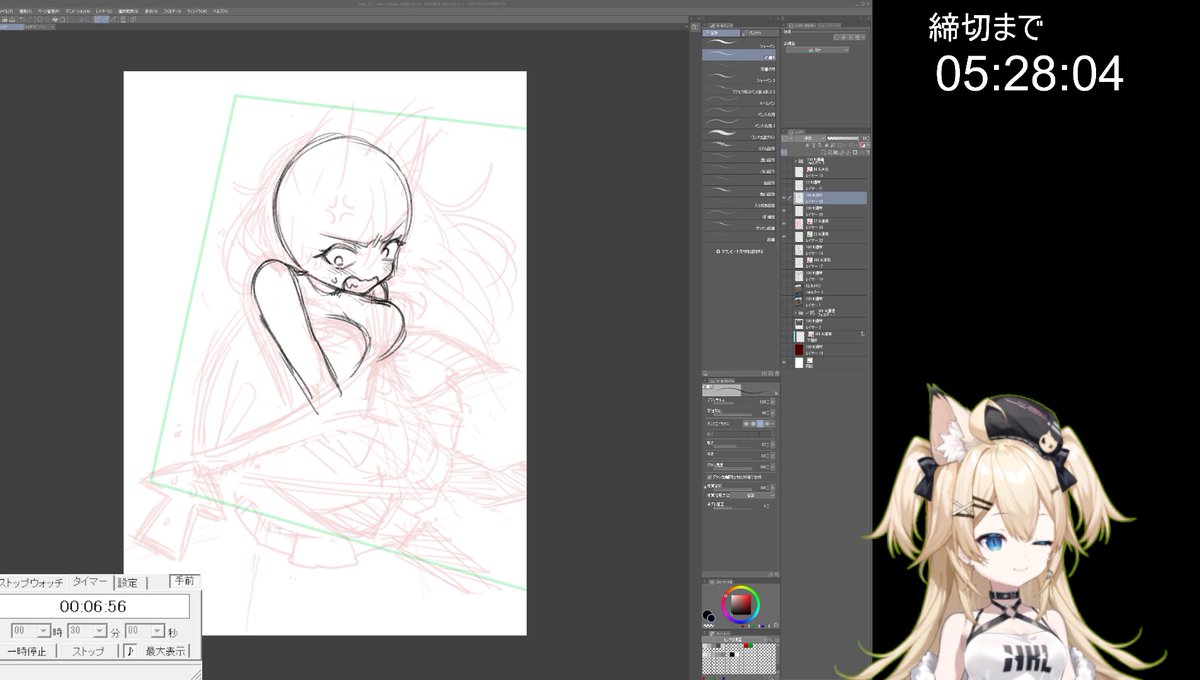
Task: Switch to the ストップウォッチ tab
Action: (32, 582)
